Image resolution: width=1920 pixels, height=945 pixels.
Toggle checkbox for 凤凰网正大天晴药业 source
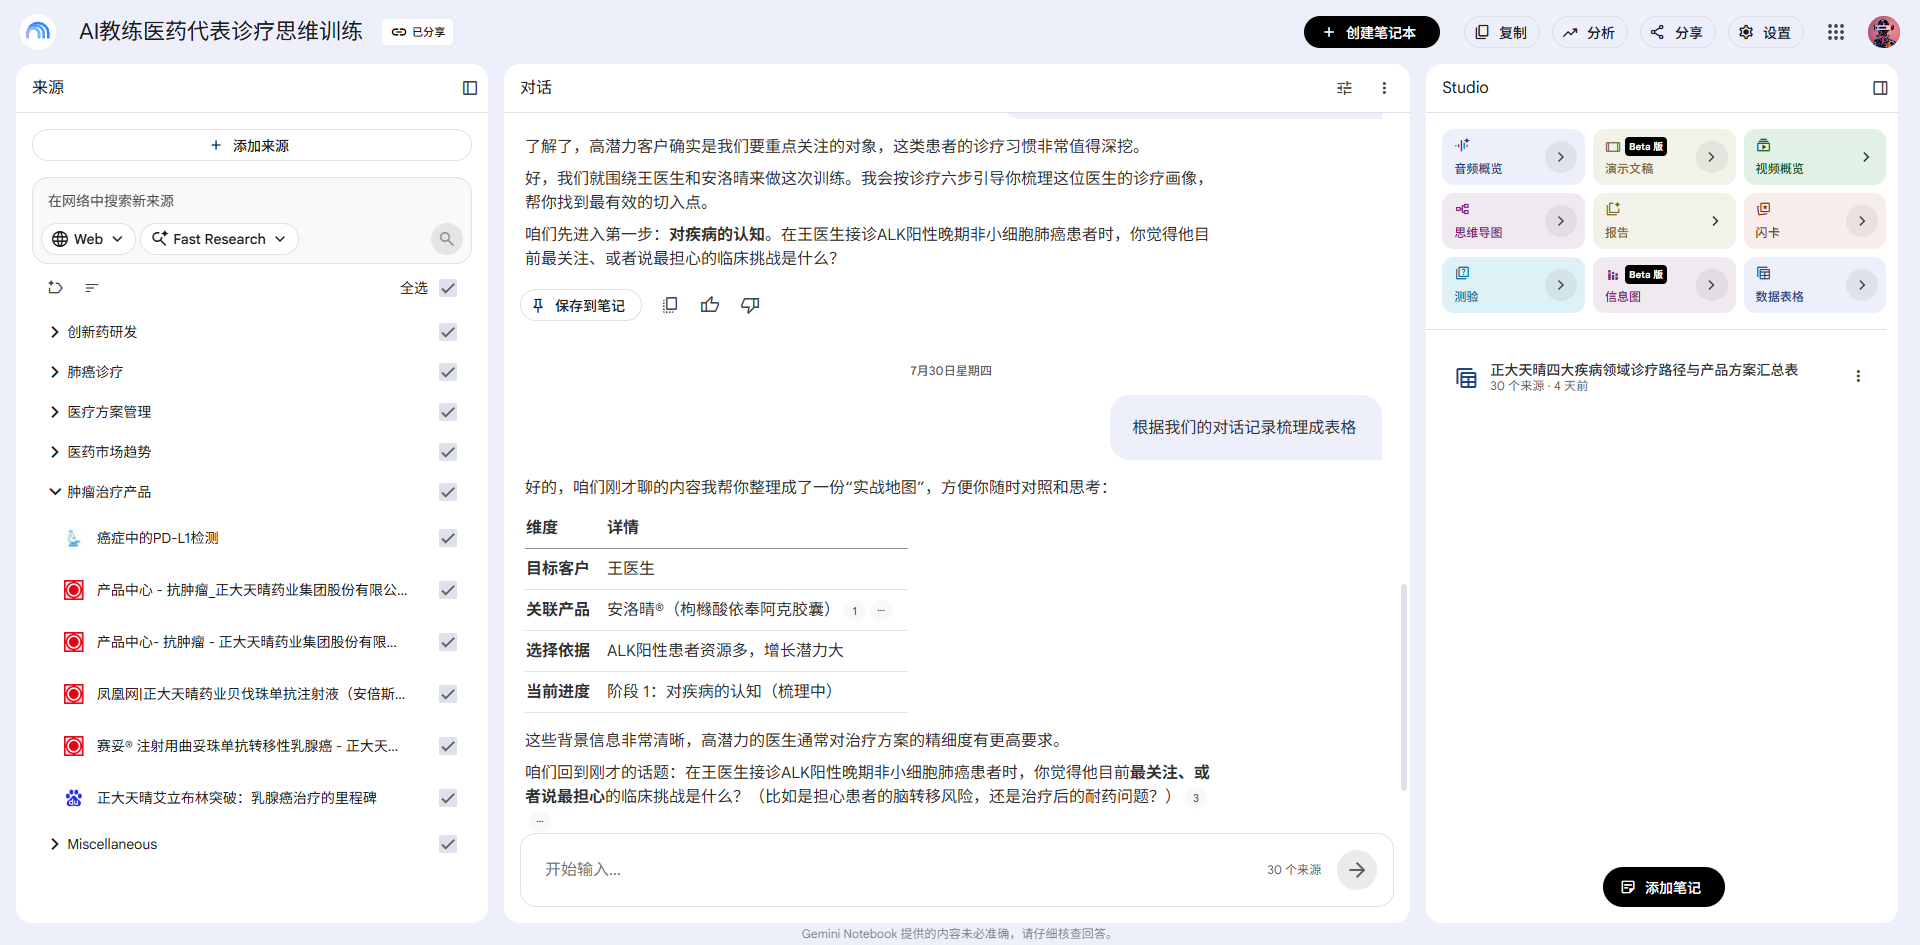[448, 694]
